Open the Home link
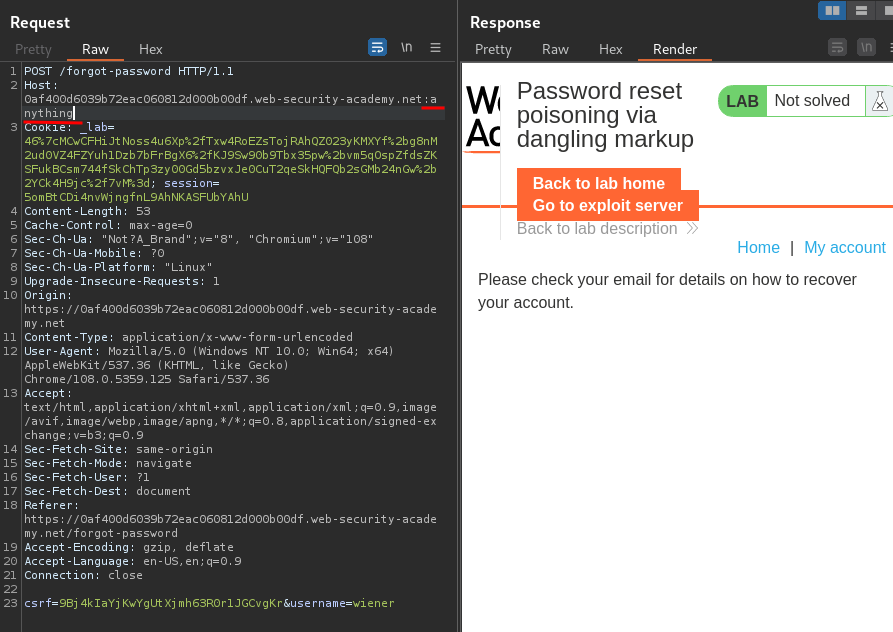The image size is (893, 632). click(x=758, y=248)
